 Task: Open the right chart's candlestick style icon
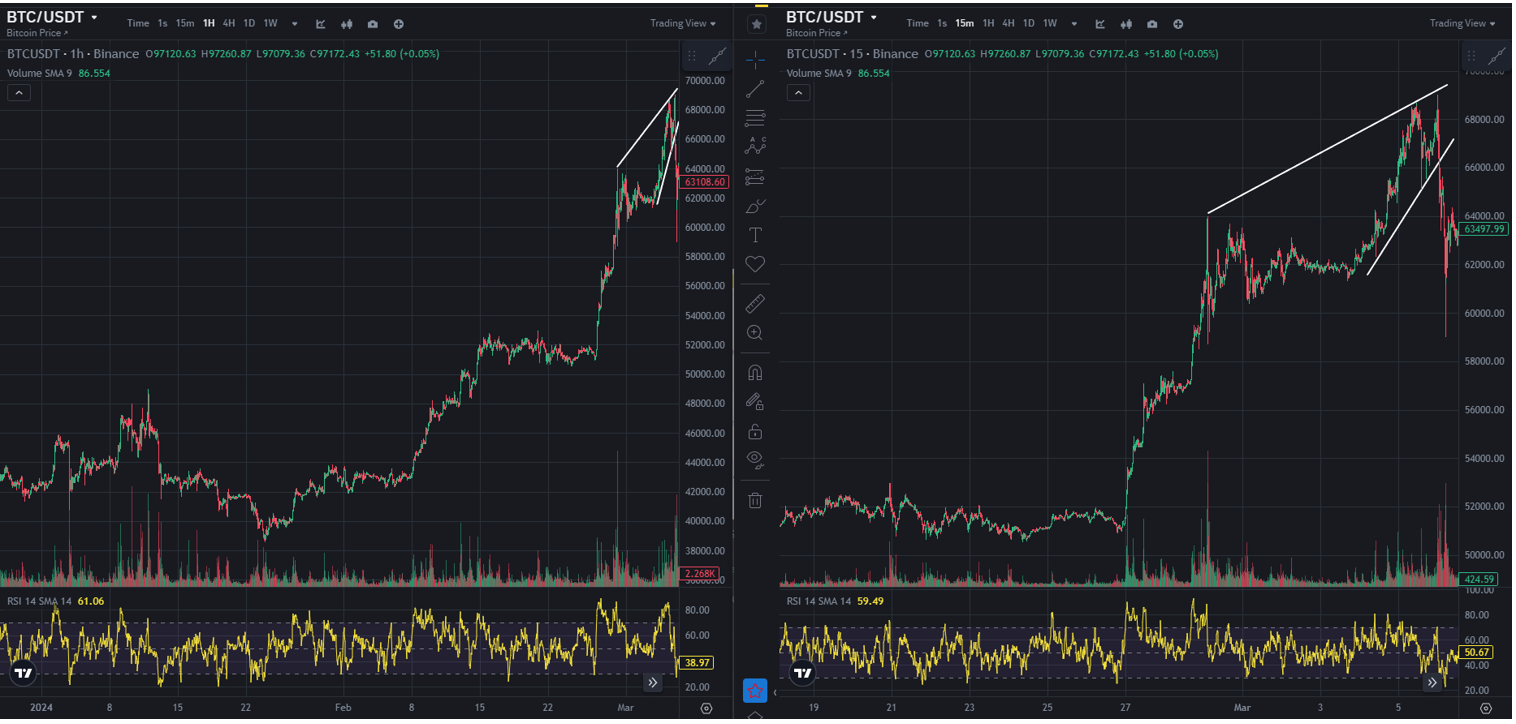[1126, 23]
